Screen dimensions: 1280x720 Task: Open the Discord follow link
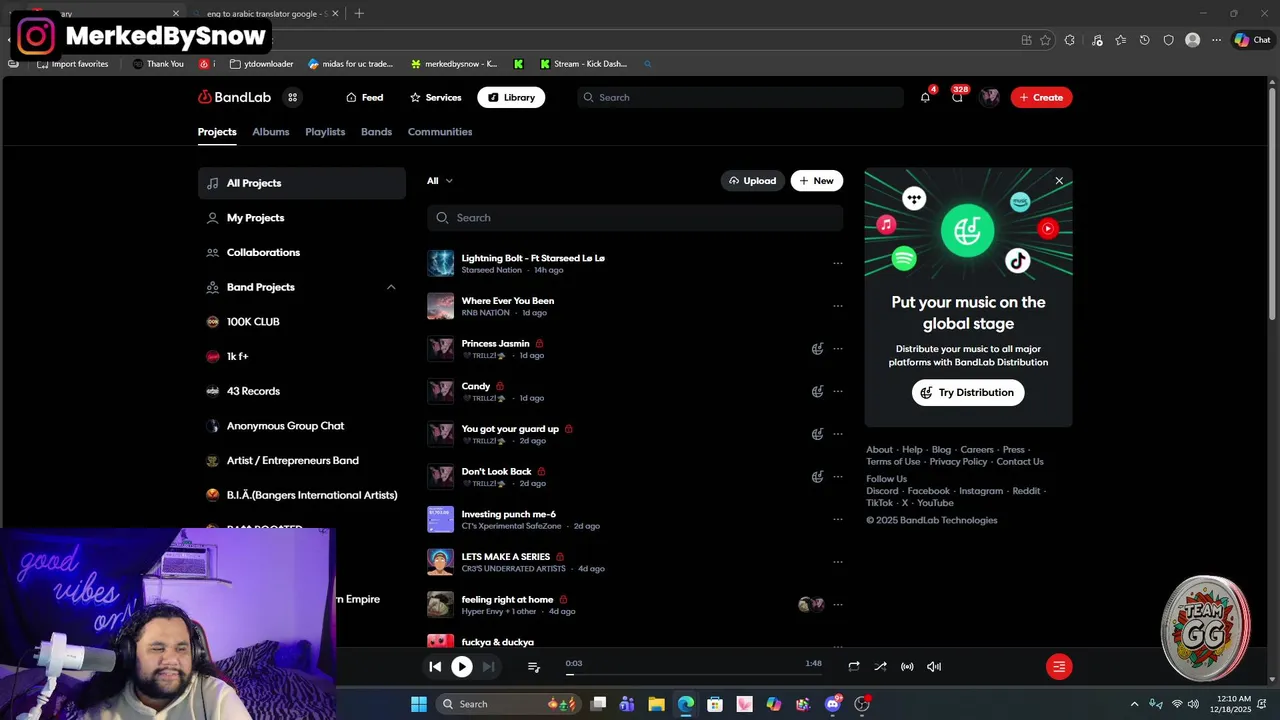point(882,491)
